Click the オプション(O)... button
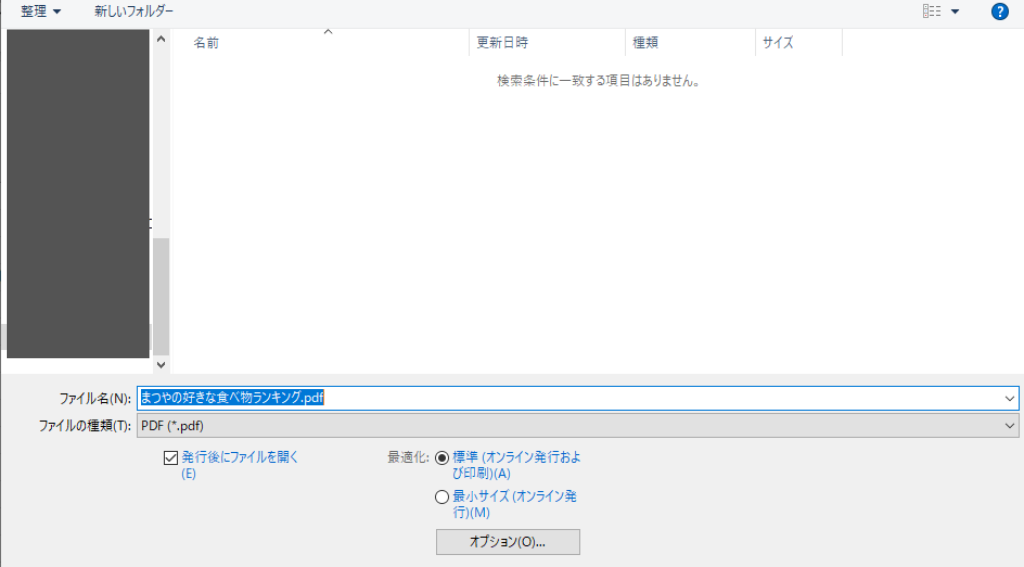This screenshot has height=567, width=1024. tap(508, 541)
